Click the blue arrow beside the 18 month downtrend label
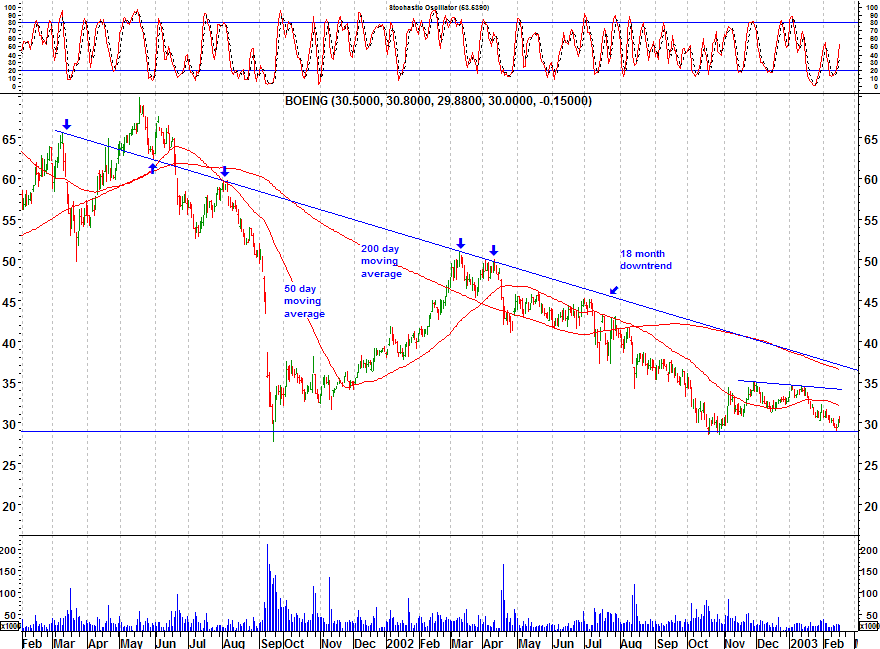 click(x=614, y=290)
